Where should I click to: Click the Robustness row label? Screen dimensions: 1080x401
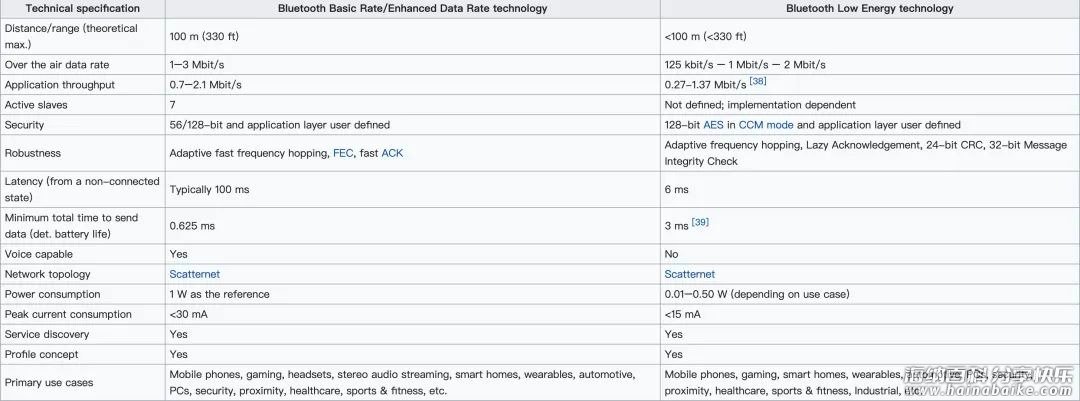coord(32,154)
